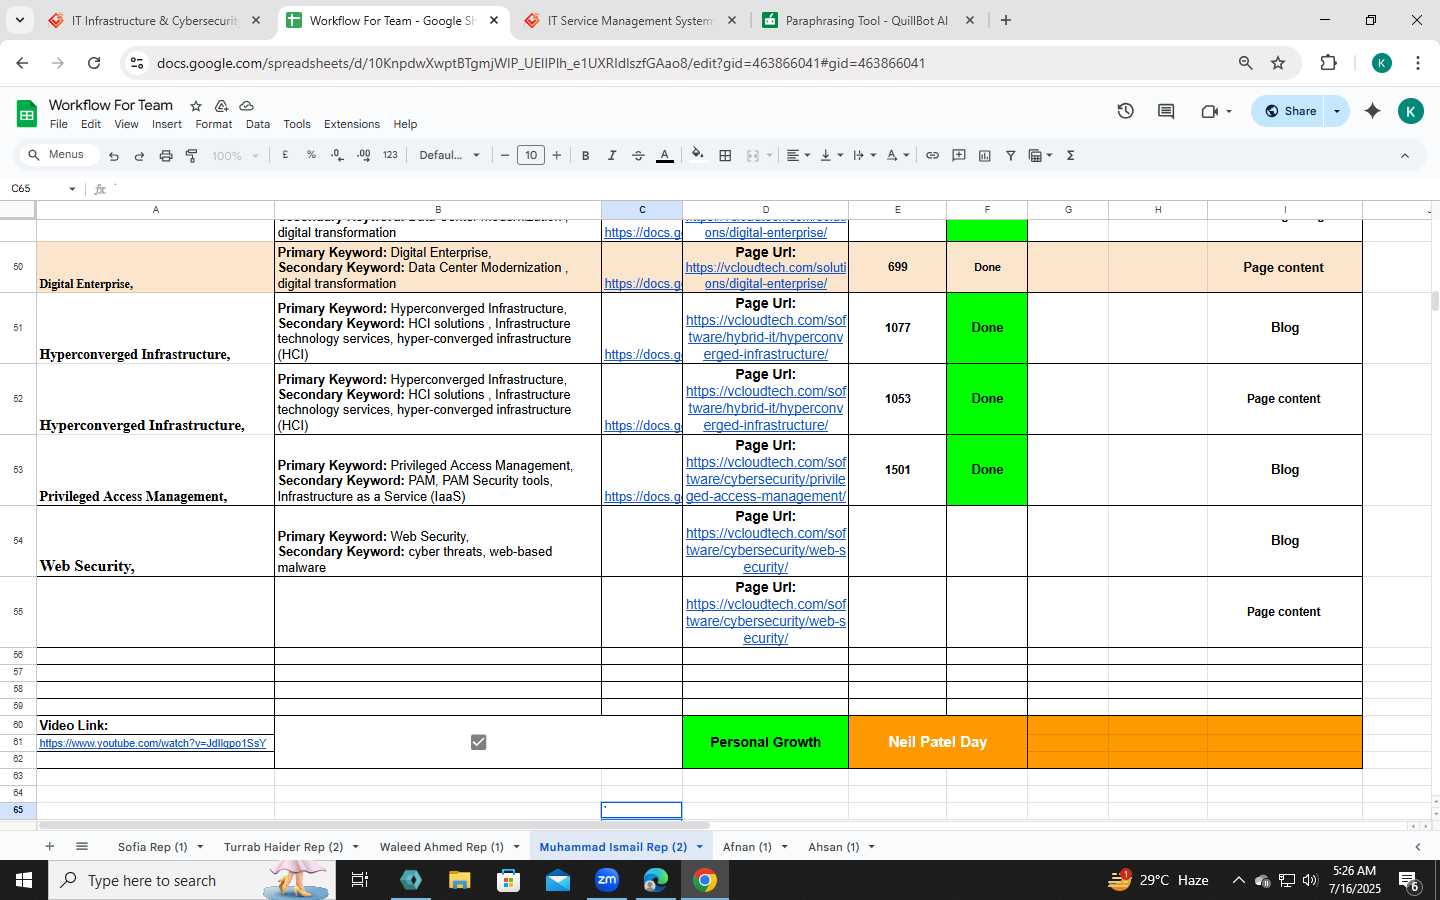Switch to the Turrab Haider Rep (2) sheet
This screenshot has height=900, width=1440.
pyautogui.click(x=283, y=847)
